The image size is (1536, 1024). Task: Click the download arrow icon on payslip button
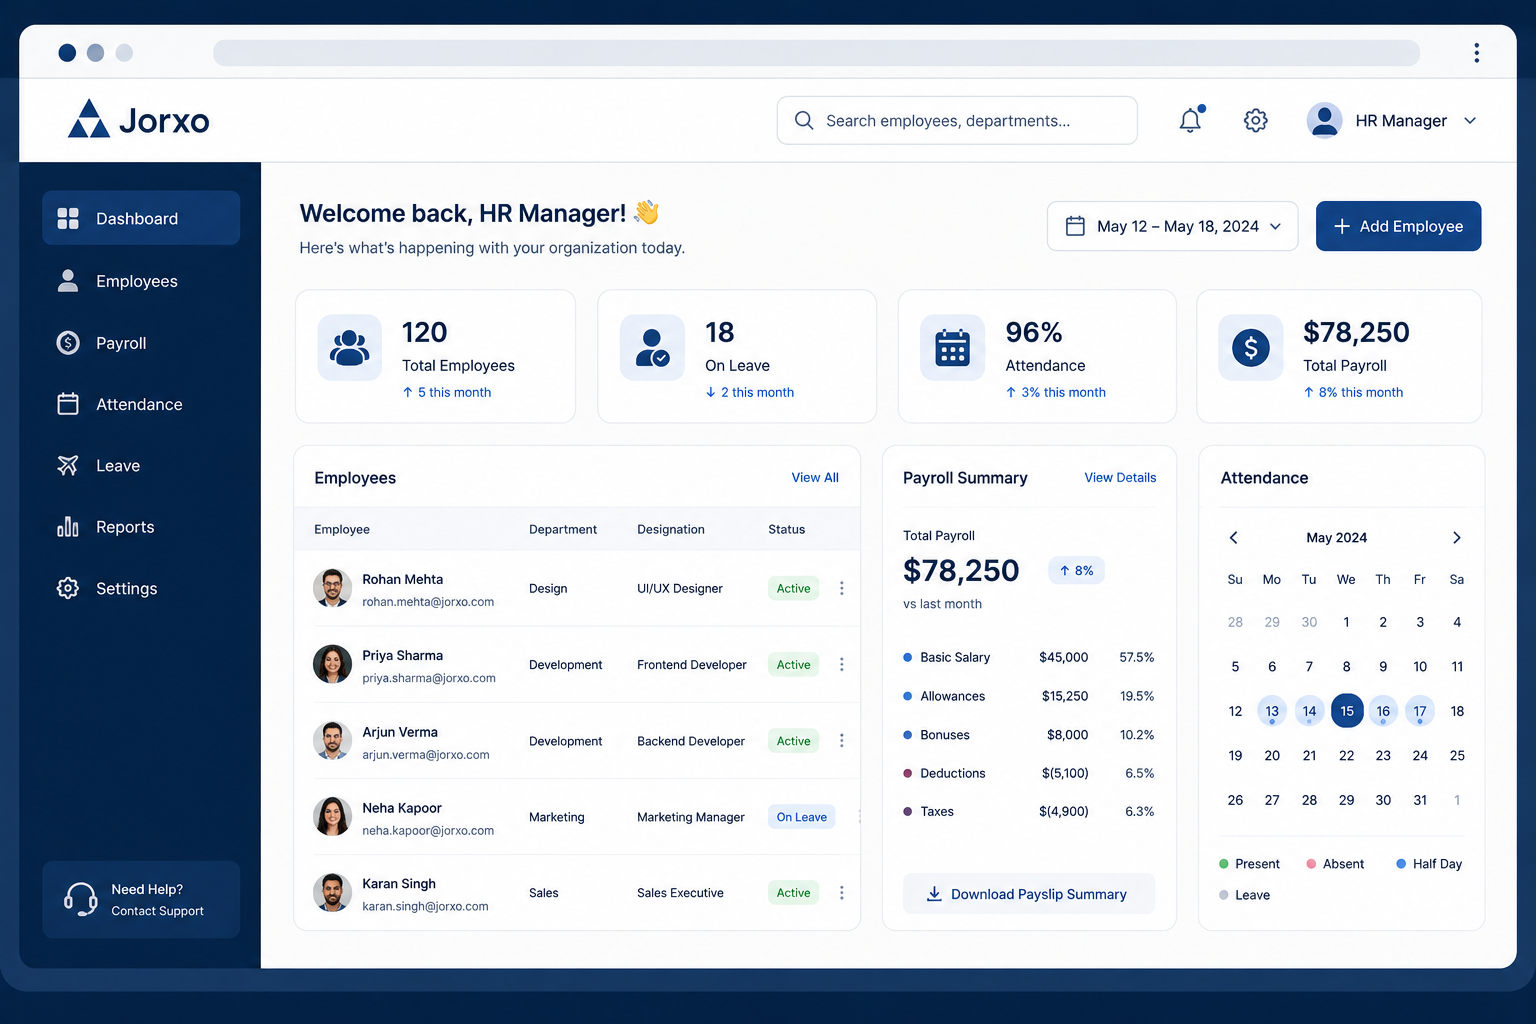(934, 893)
